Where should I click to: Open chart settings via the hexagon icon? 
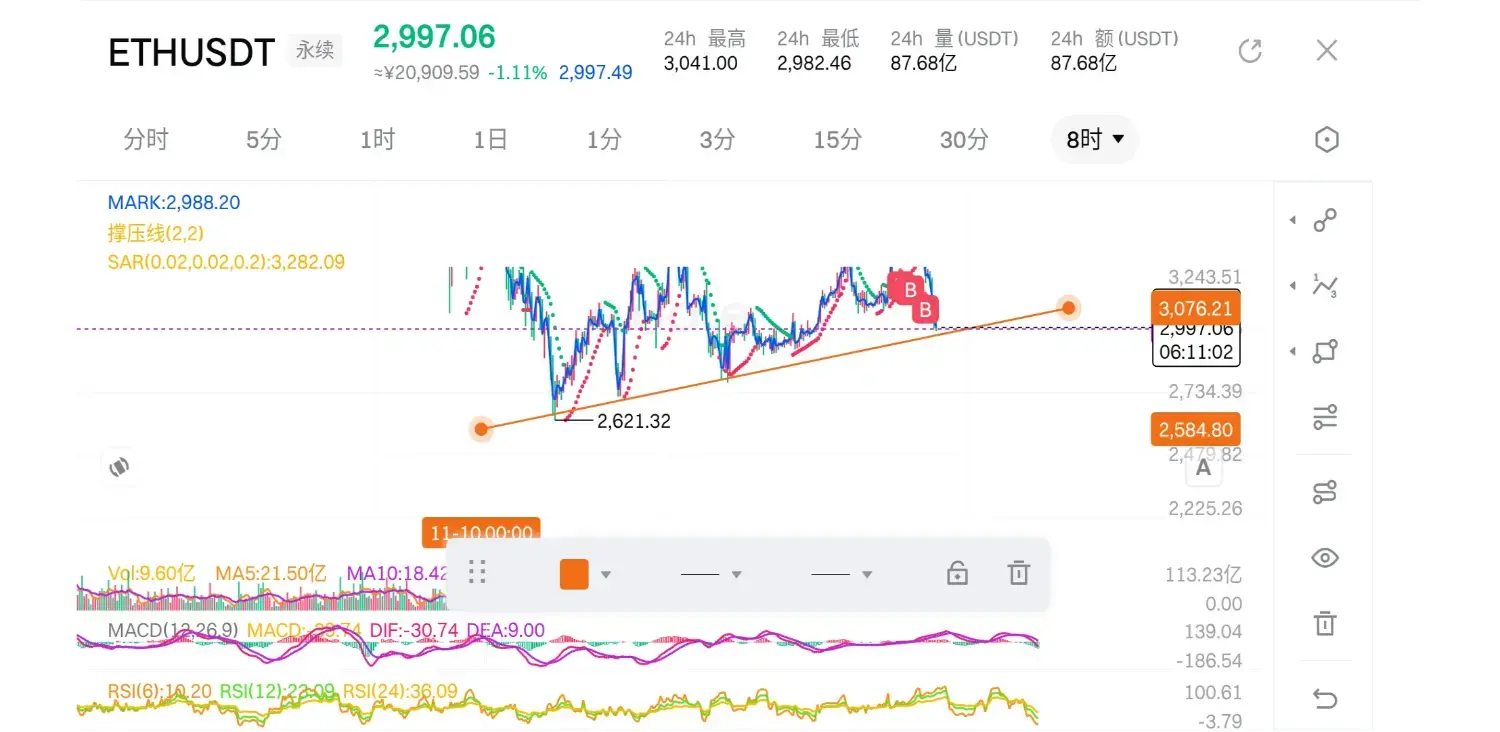(x=1326, y=139)
